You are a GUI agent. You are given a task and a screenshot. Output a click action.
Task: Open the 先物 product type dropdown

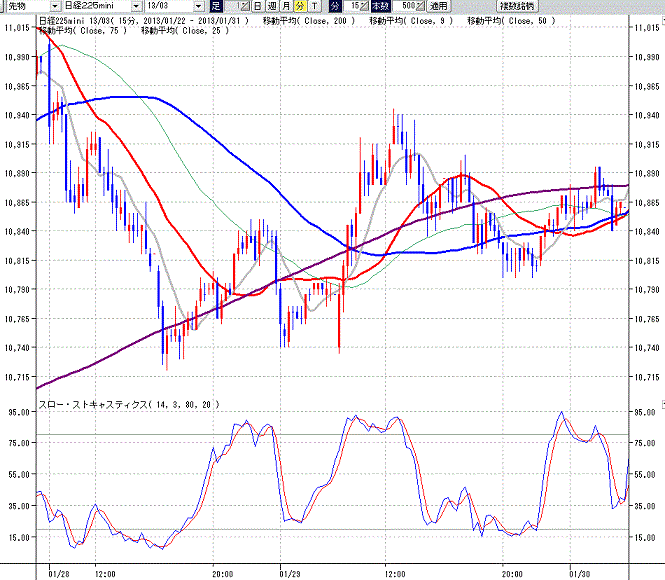point(55,6)
